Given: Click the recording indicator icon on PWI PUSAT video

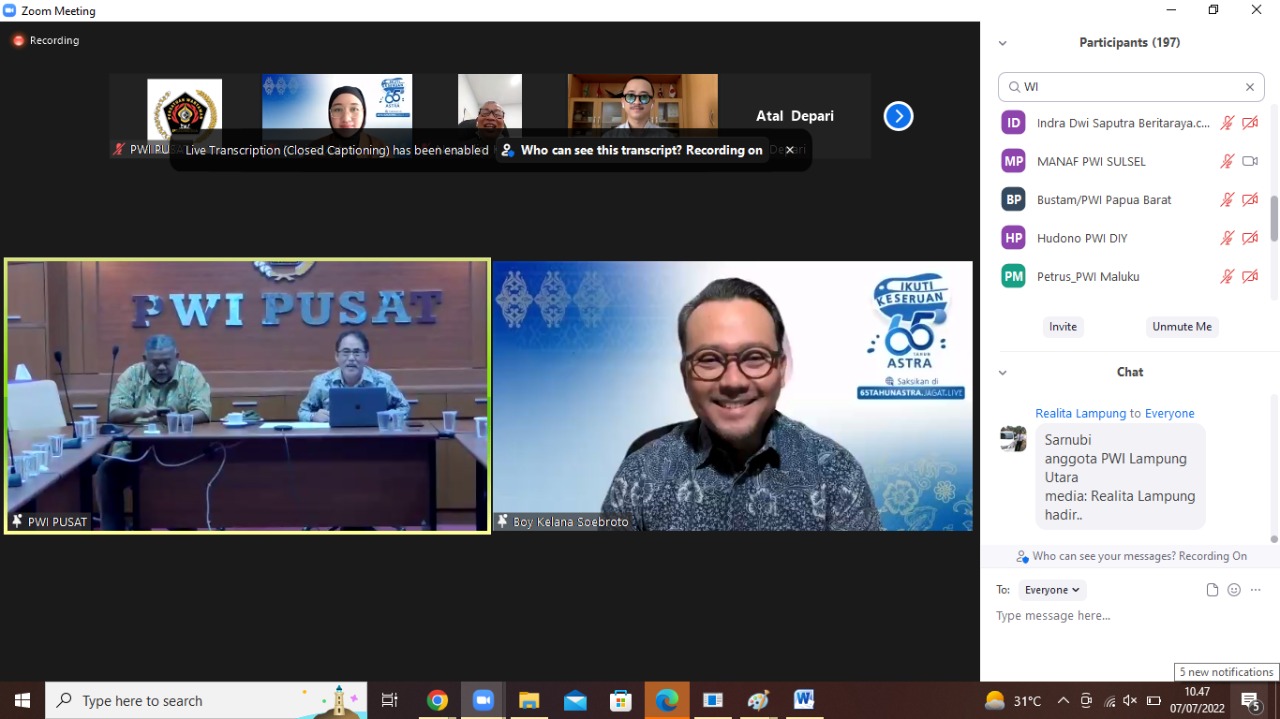Looking at the screenshot, I should point(15,521).
